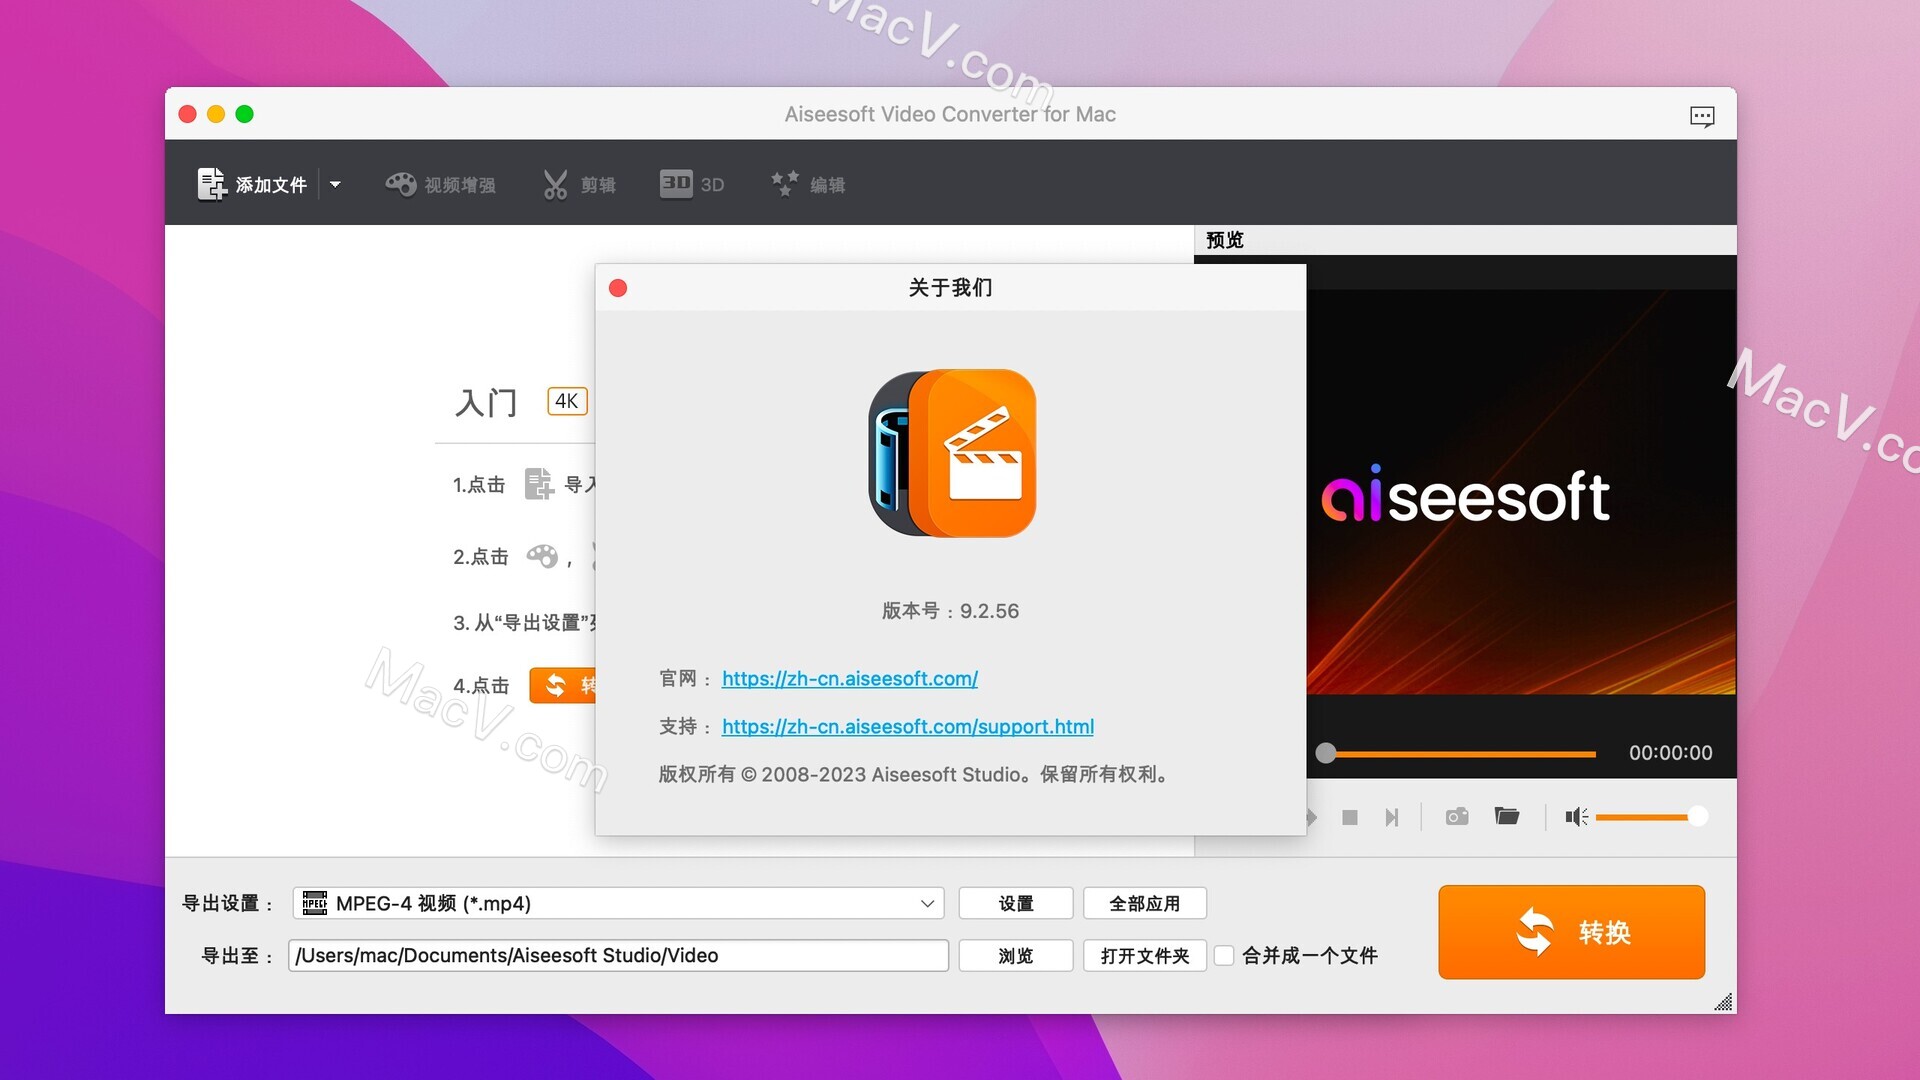The height and width of the screenshot is (1080, 1920).
Task: Open Video Enhance (视频增强) tool
Action: coord(440,184)
